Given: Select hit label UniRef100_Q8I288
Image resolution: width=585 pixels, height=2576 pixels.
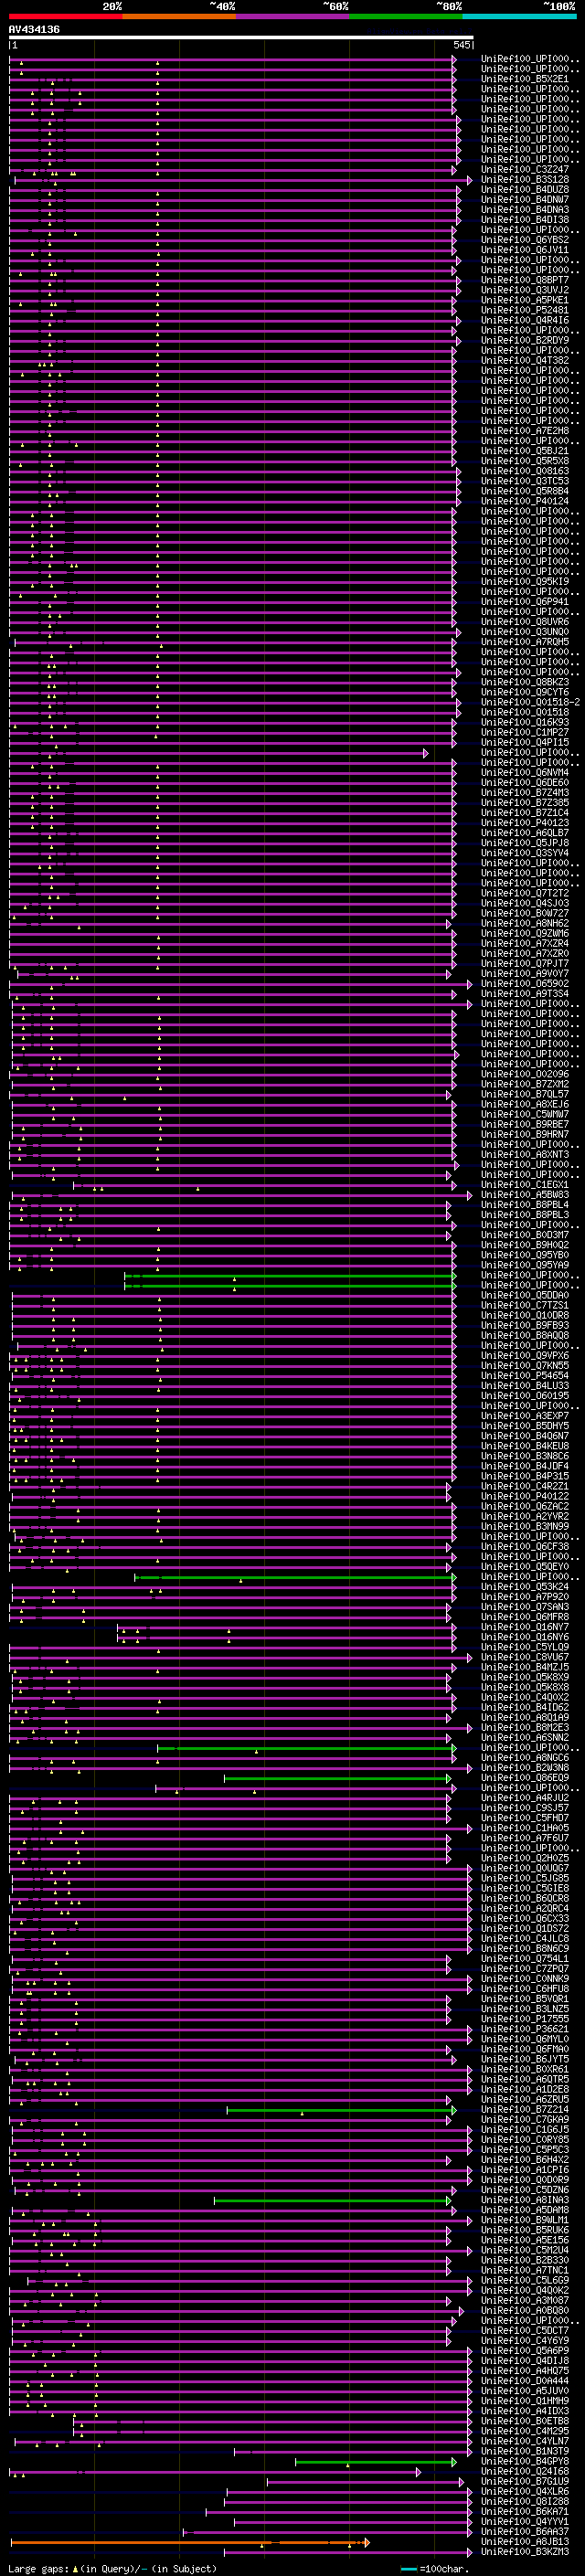Looking at the screenshot, I should pyautogui.click(x=524, y=2502).
